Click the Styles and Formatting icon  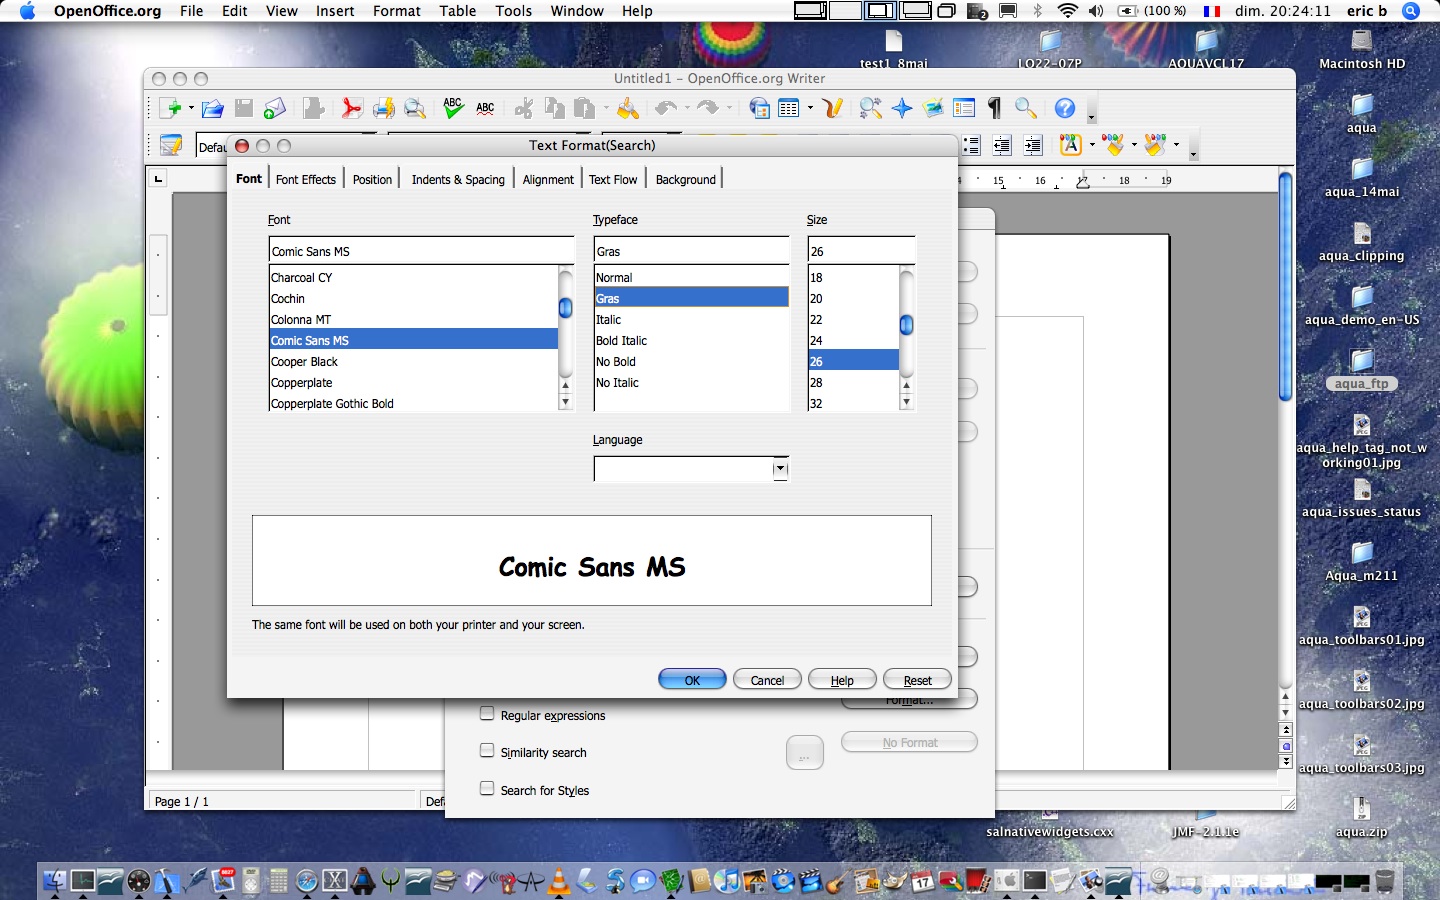pyautogui.click(x=171, y=146)
